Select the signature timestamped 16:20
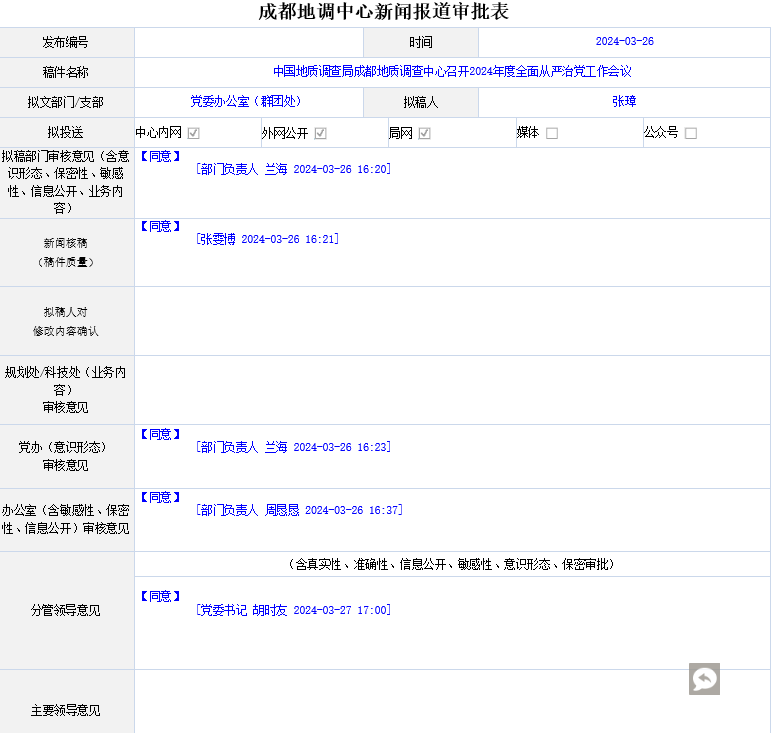 [293, 170]
